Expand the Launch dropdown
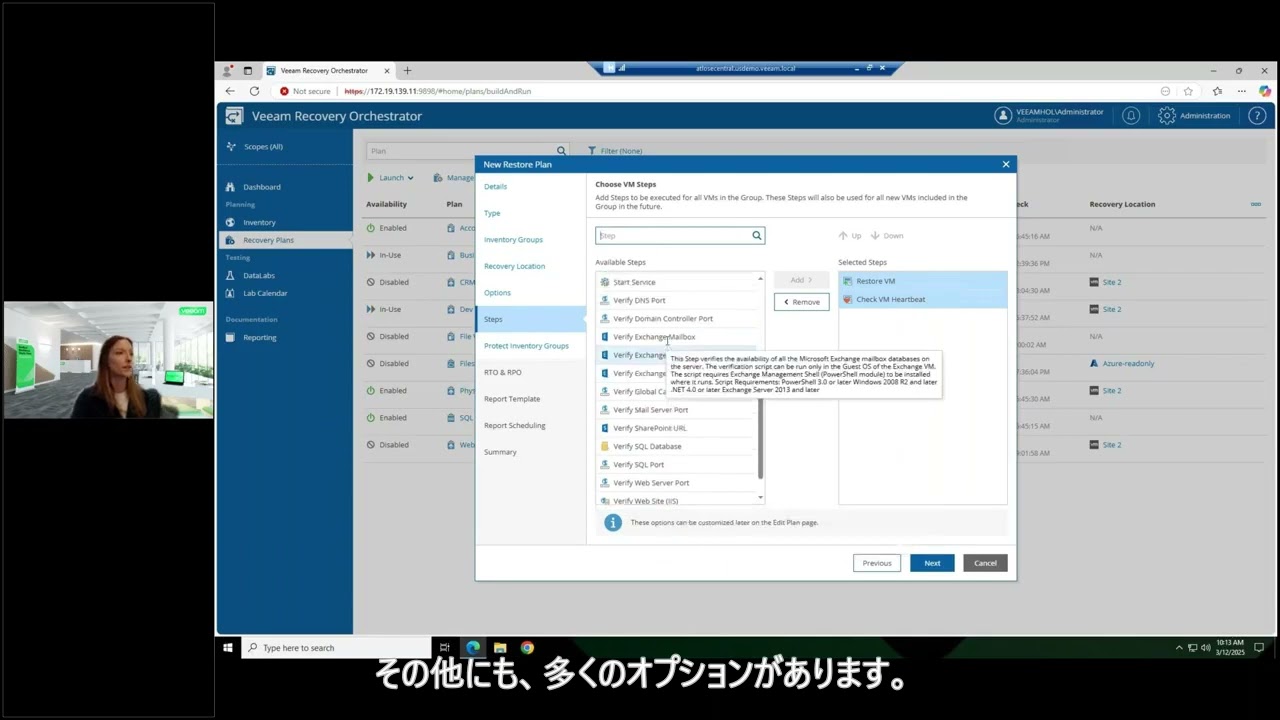1280x720 pixels. pyautogui.click(x=391, y=178)
